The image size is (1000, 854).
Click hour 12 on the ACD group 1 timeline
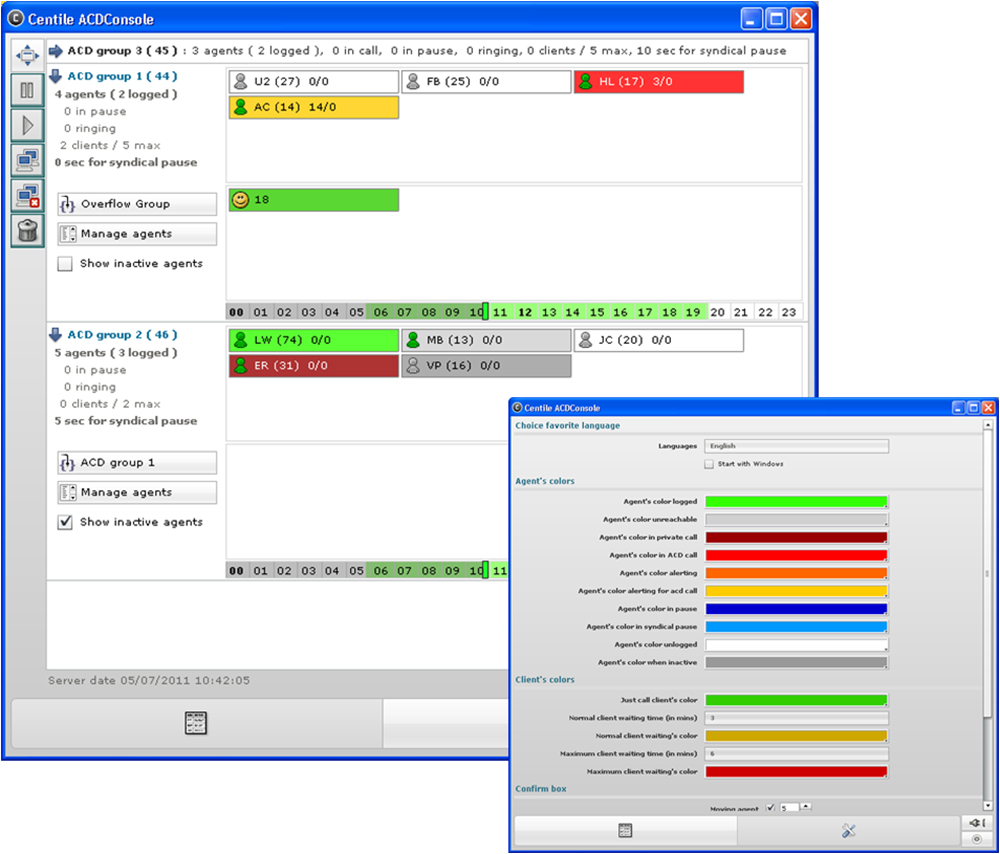525,312
